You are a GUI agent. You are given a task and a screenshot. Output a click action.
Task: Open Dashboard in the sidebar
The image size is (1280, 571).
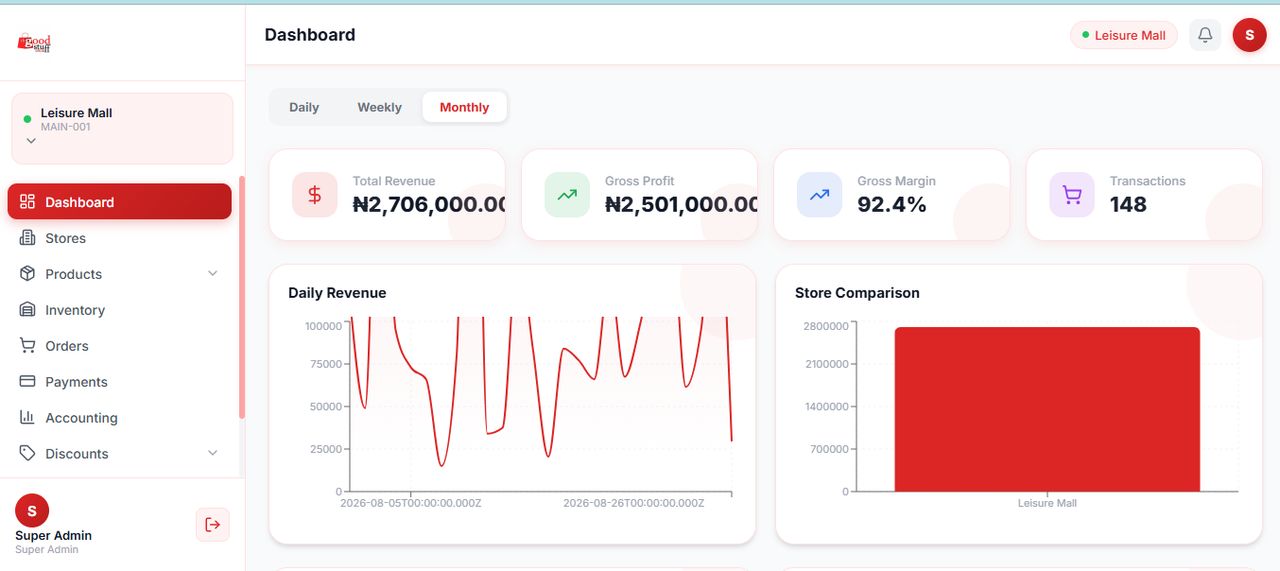click(x=120, y=201)
